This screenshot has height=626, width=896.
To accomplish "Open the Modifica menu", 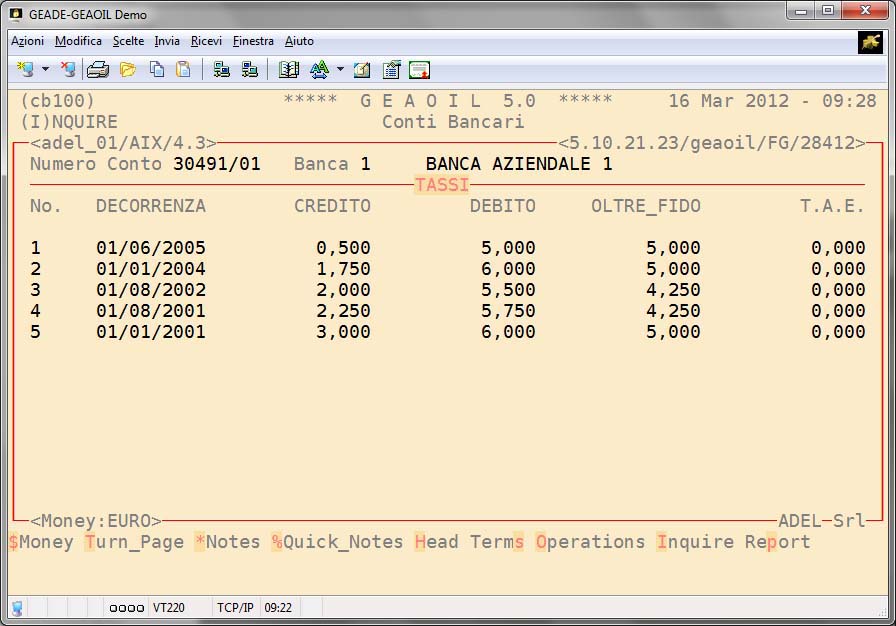I will point(78,41).
